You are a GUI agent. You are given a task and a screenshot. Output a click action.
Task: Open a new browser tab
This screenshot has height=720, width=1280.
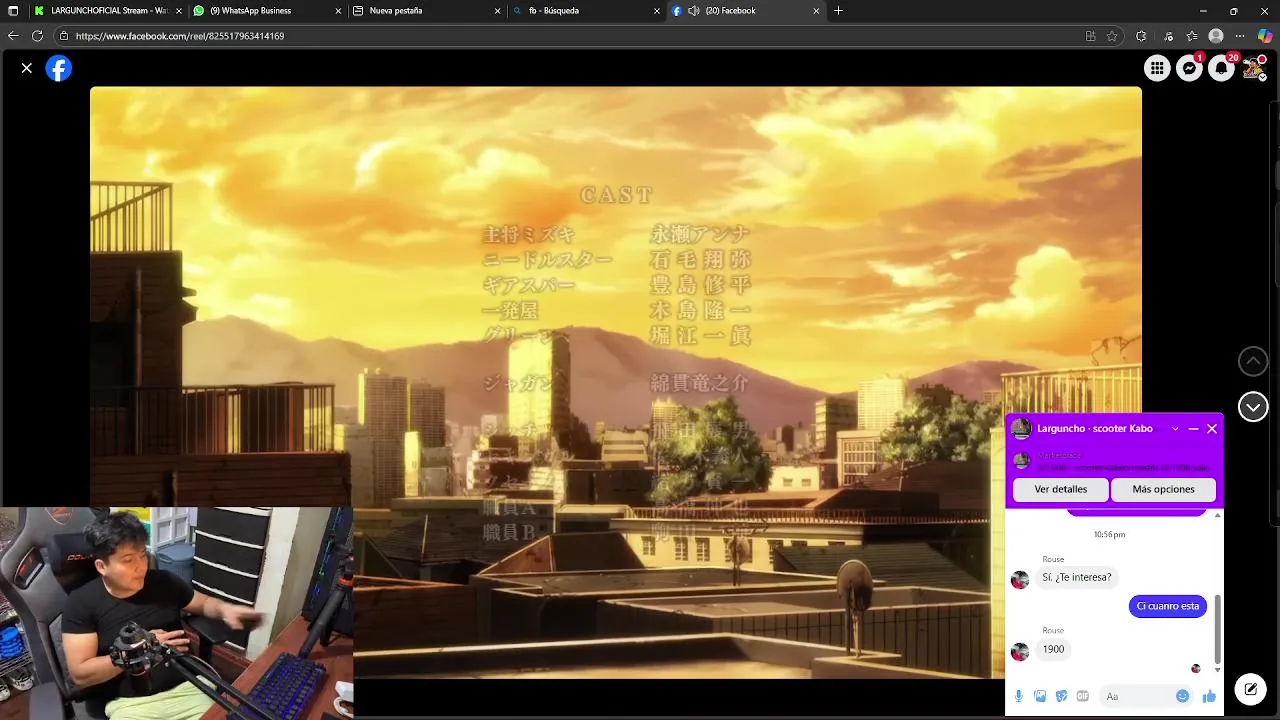tap(838, 11)
